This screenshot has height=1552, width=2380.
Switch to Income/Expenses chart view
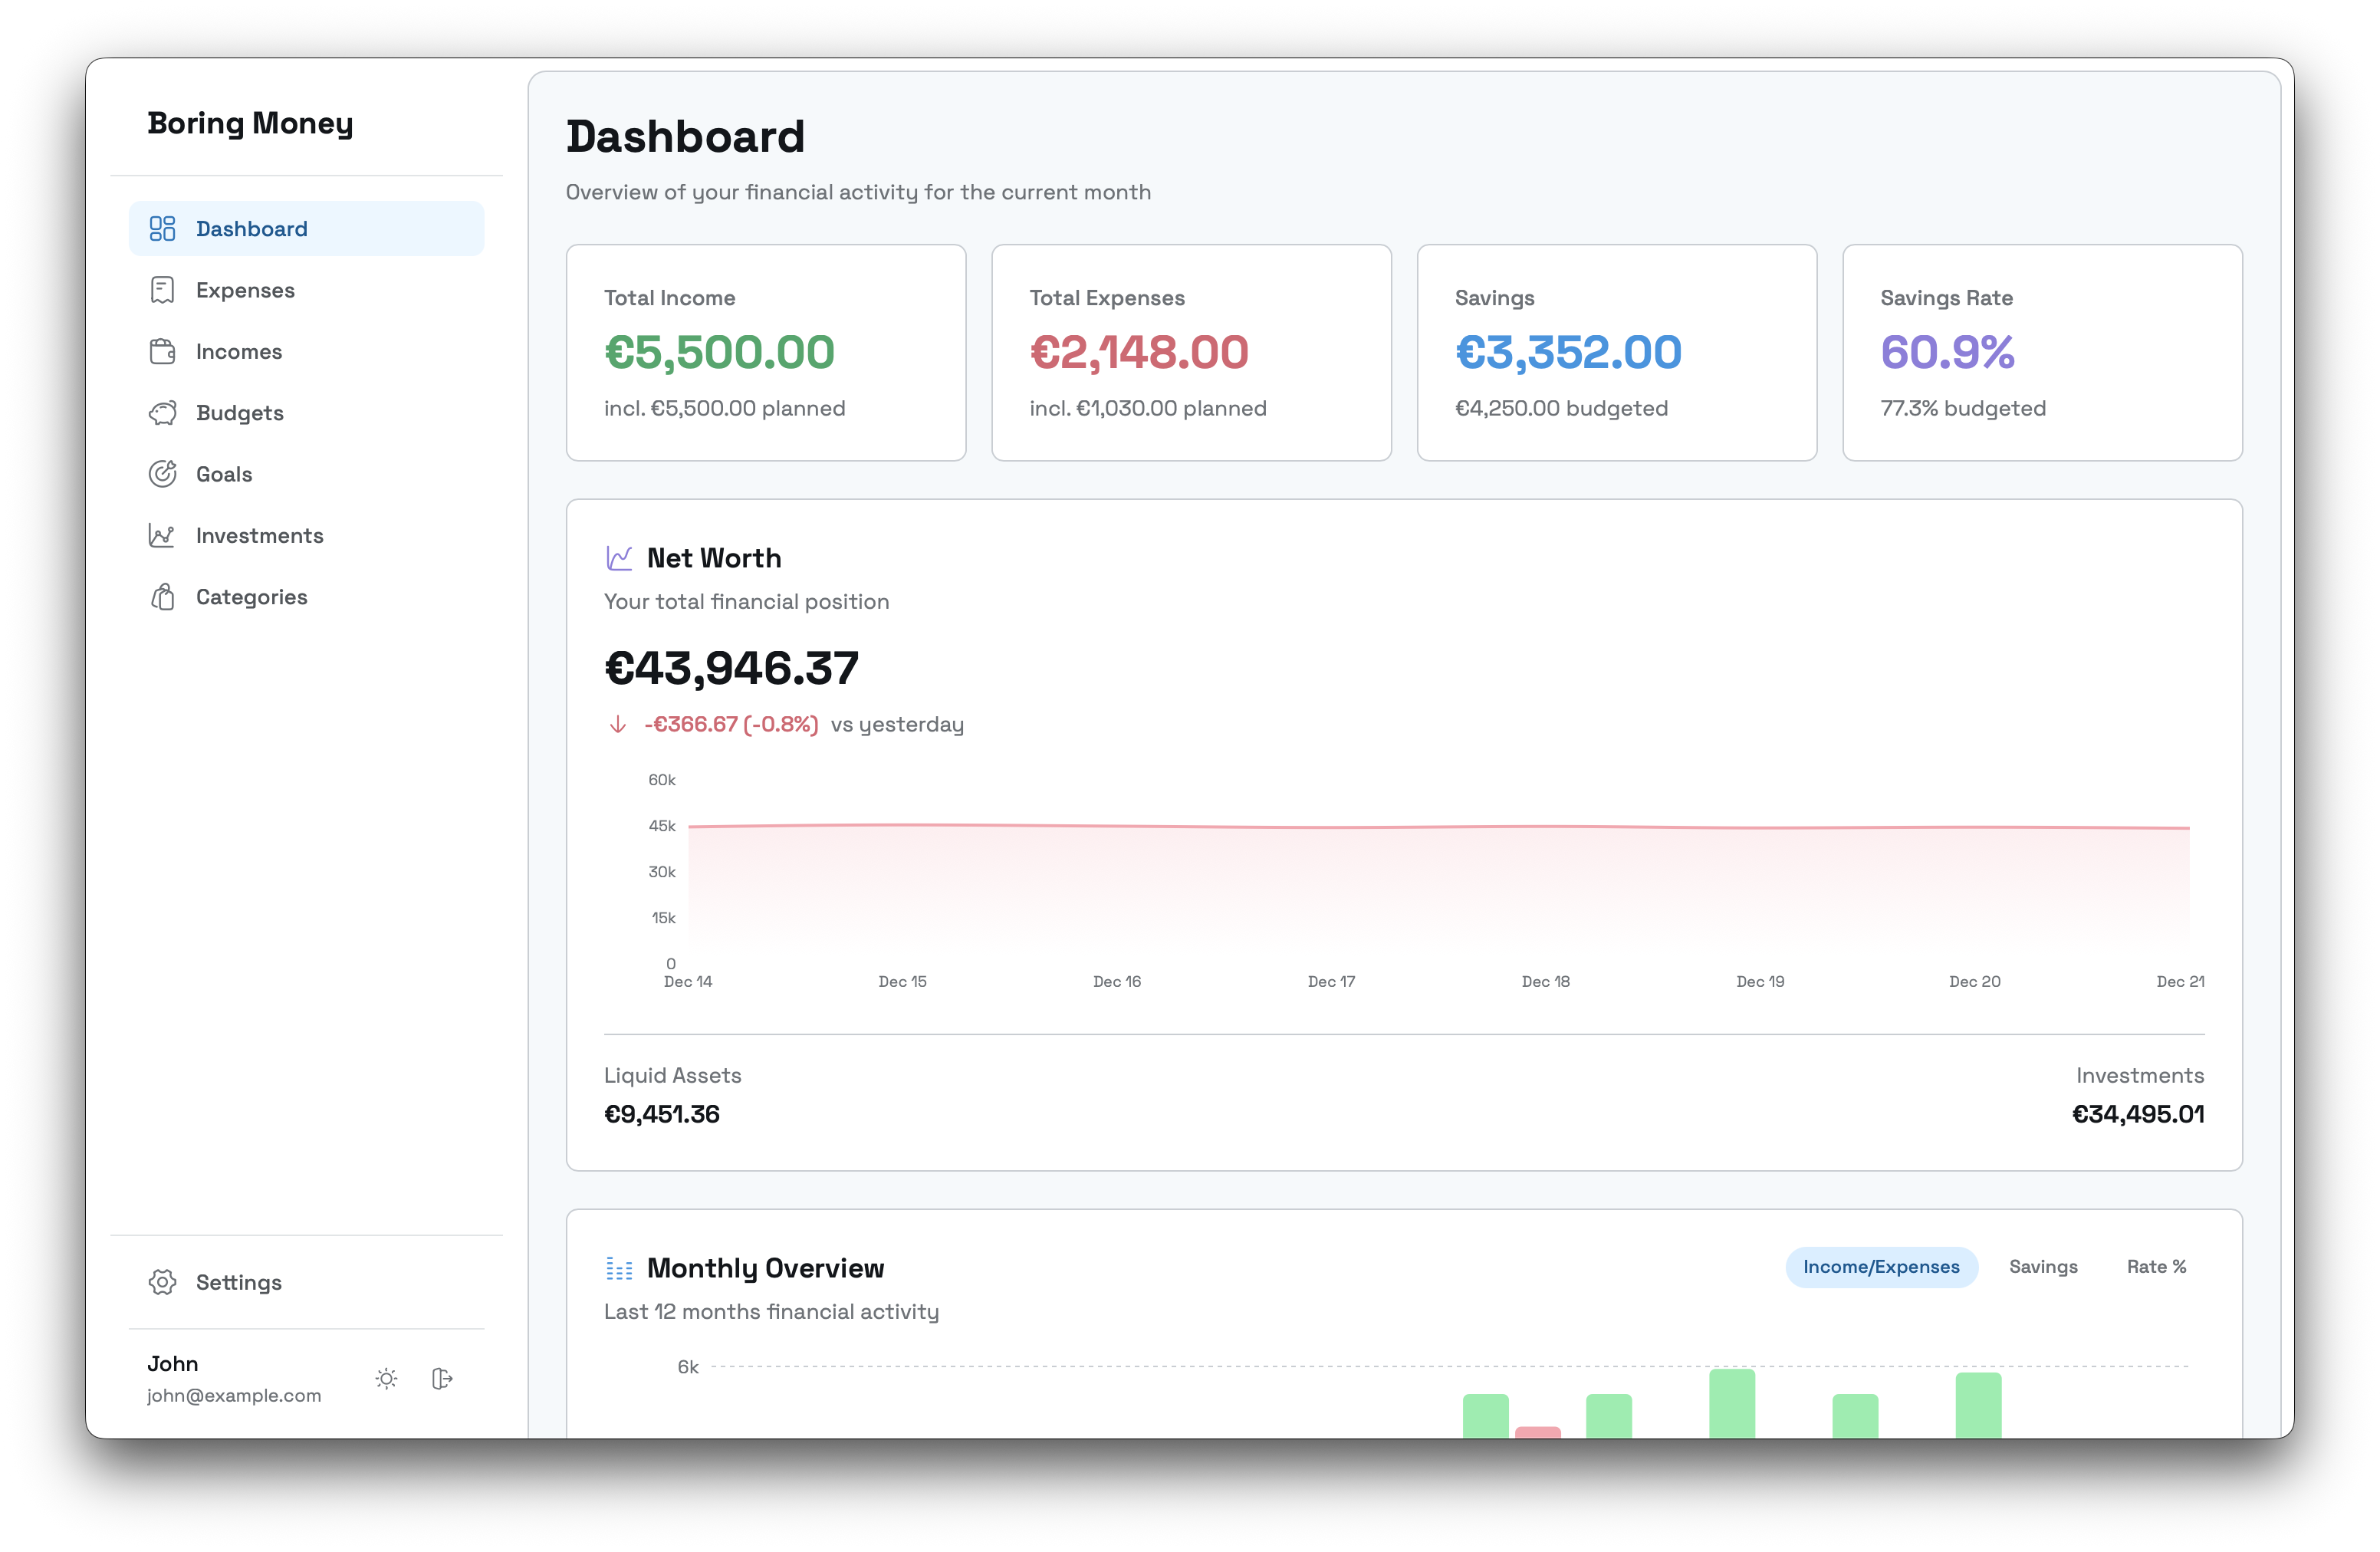[x=1880, y=1267]
